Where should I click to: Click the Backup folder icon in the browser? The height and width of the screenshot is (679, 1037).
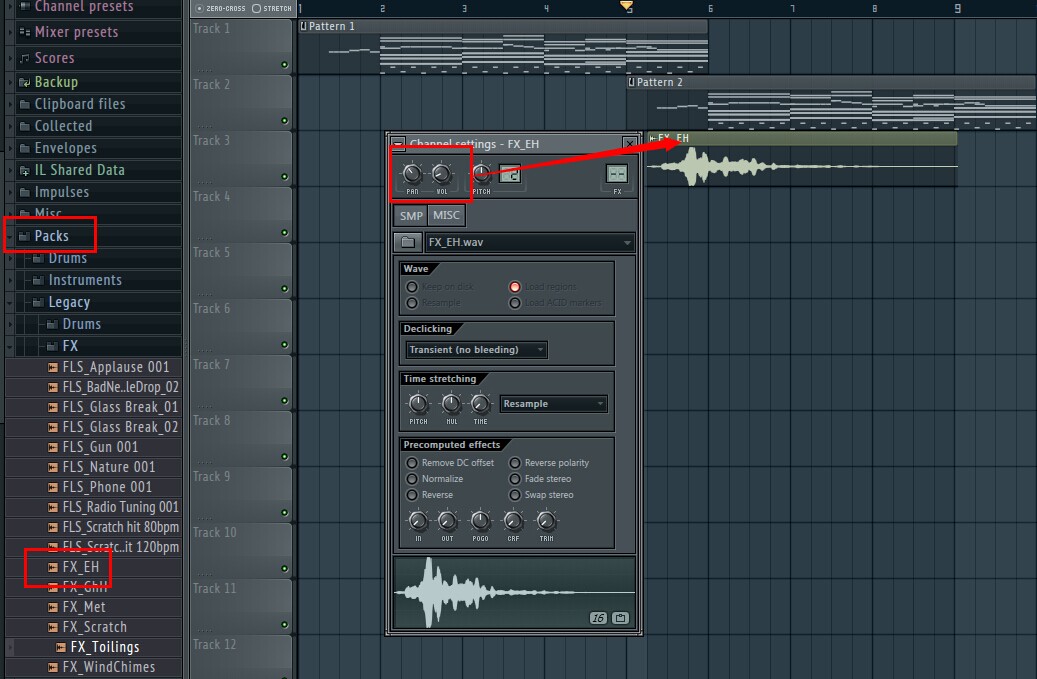(24, 82)
